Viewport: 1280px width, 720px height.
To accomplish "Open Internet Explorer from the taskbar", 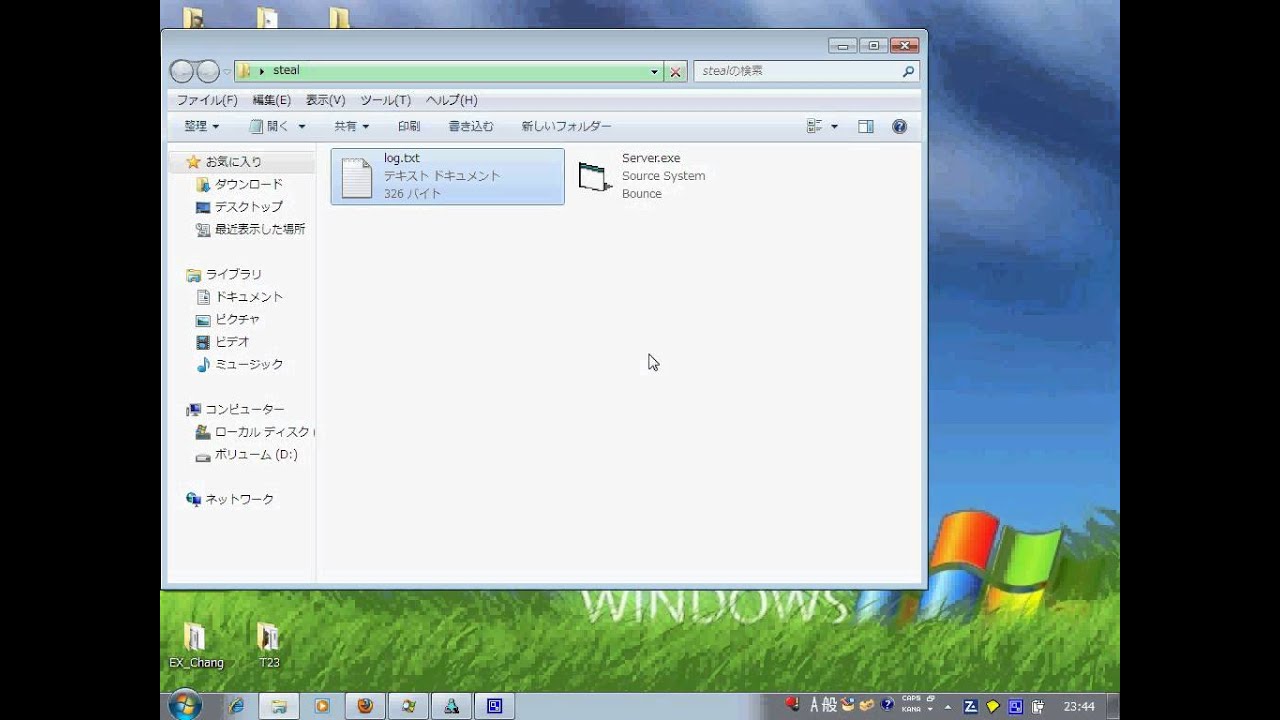I will (x=236, y=705).
